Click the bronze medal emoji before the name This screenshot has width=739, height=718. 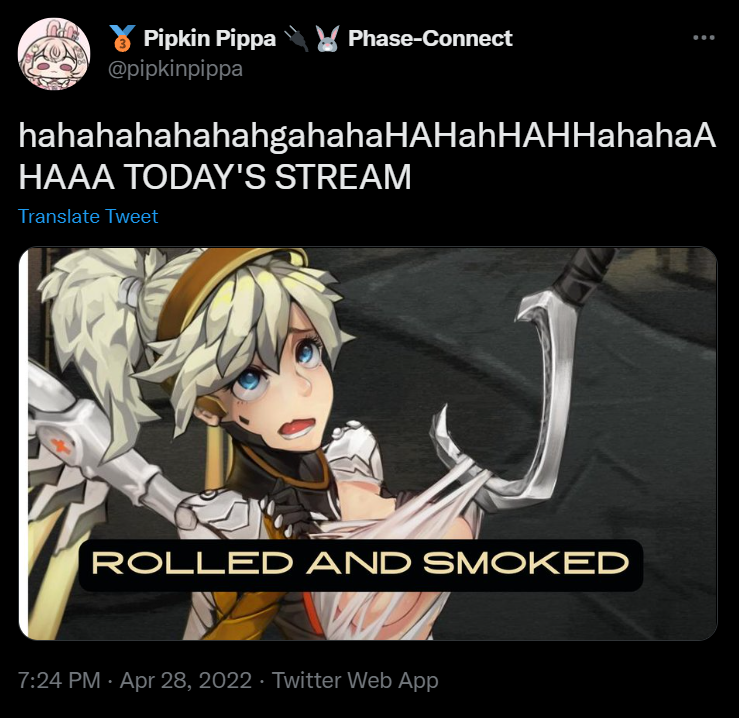tap(122, 38)
